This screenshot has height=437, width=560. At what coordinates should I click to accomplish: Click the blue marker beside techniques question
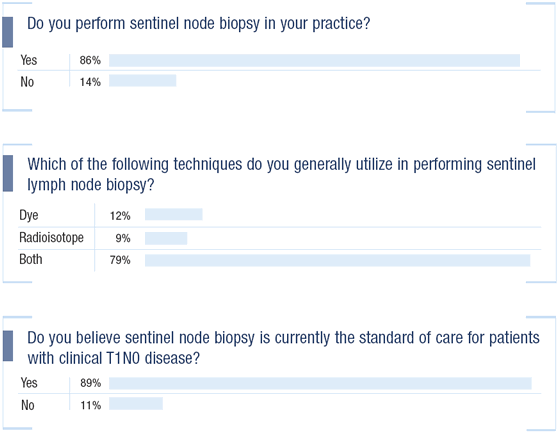8,174
